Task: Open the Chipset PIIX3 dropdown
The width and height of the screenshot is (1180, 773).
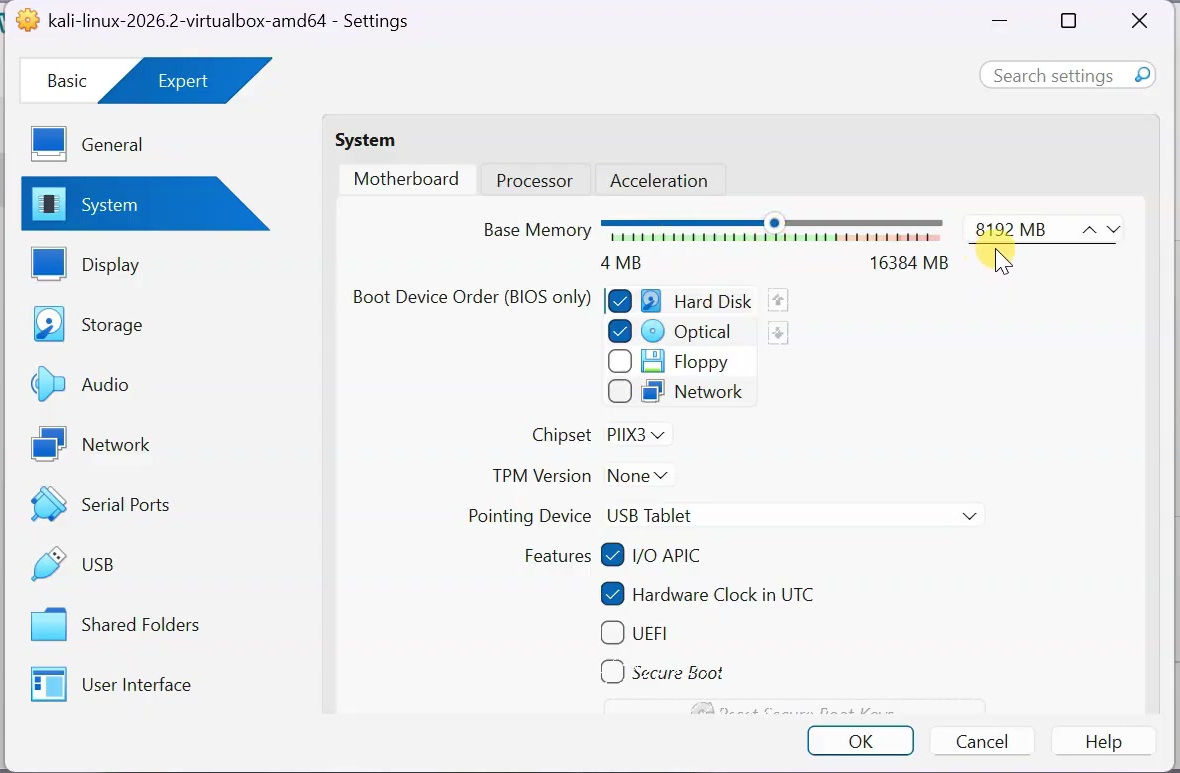Action: pos(636,435)
